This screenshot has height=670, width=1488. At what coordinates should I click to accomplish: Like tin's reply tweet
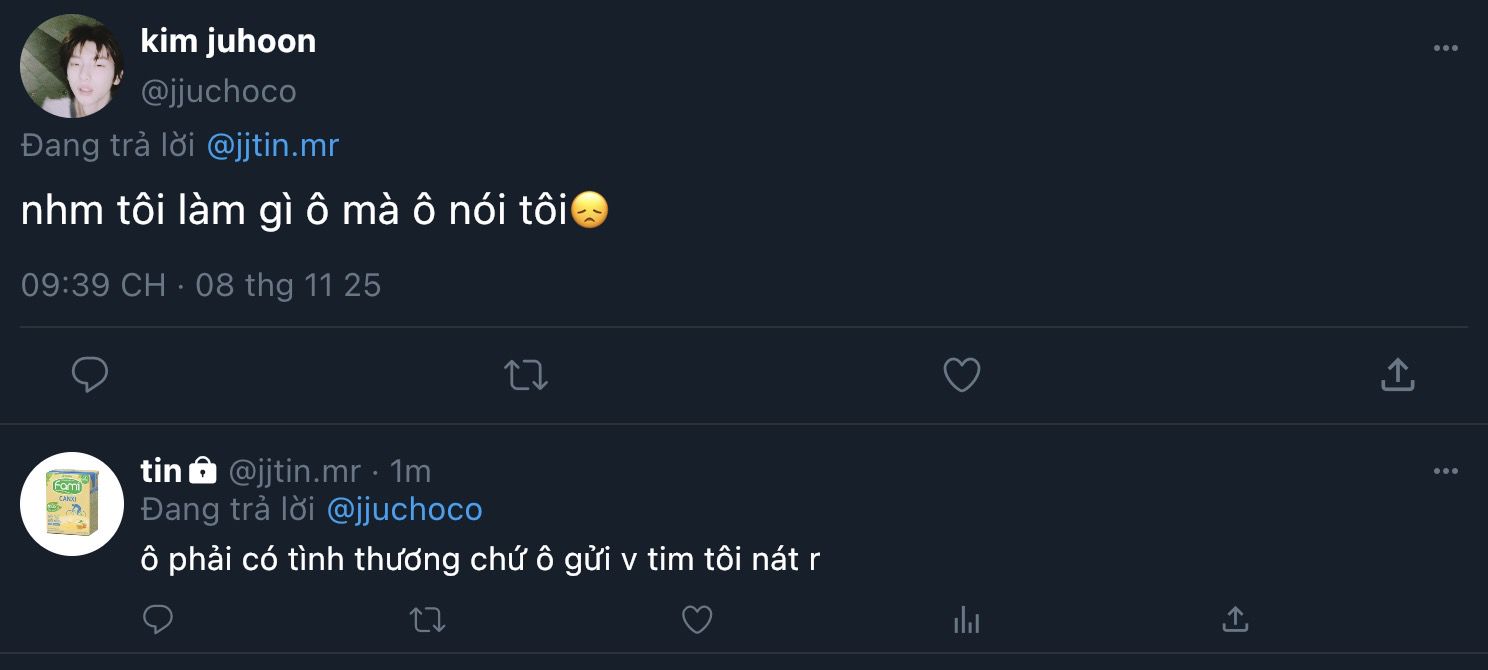697,620
